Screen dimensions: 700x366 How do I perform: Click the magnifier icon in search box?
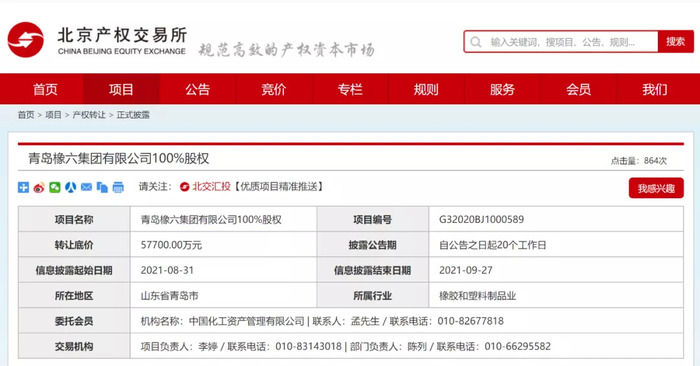tap(476, 42)
